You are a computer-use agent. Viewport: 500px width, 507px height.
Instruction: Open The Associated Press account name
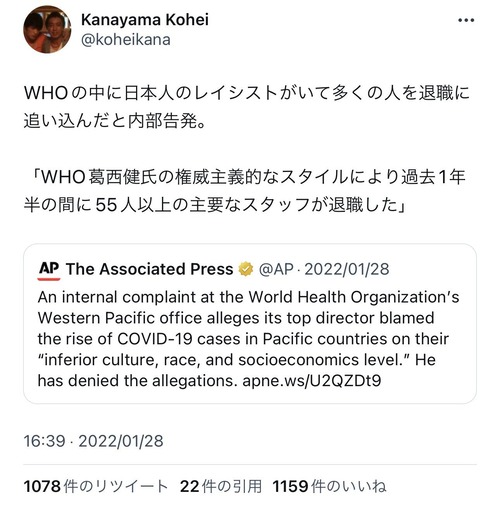[149, 269]
